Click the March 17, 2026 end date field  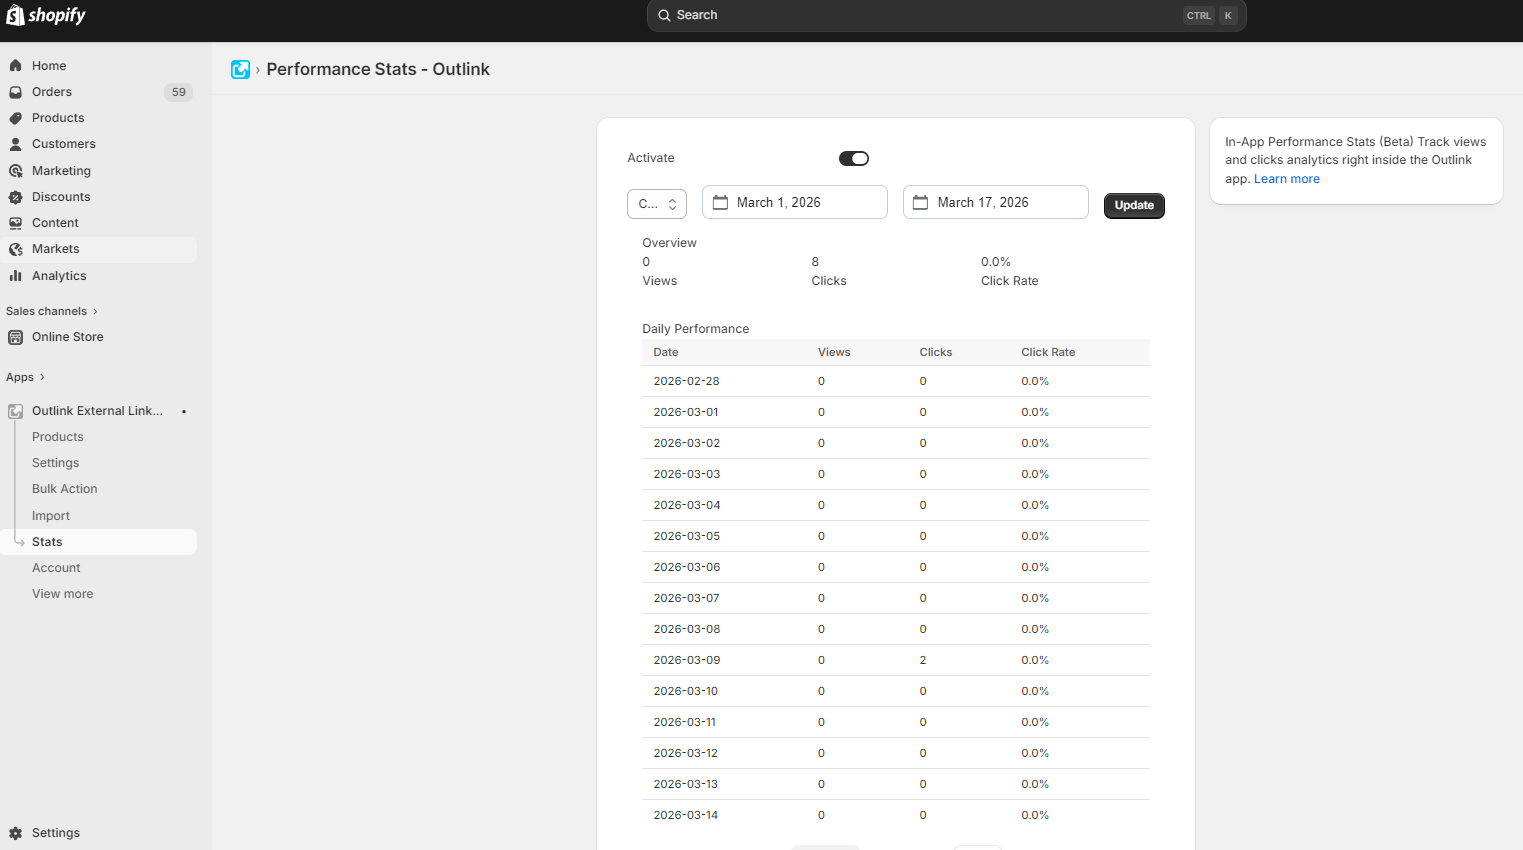(996, 202)
